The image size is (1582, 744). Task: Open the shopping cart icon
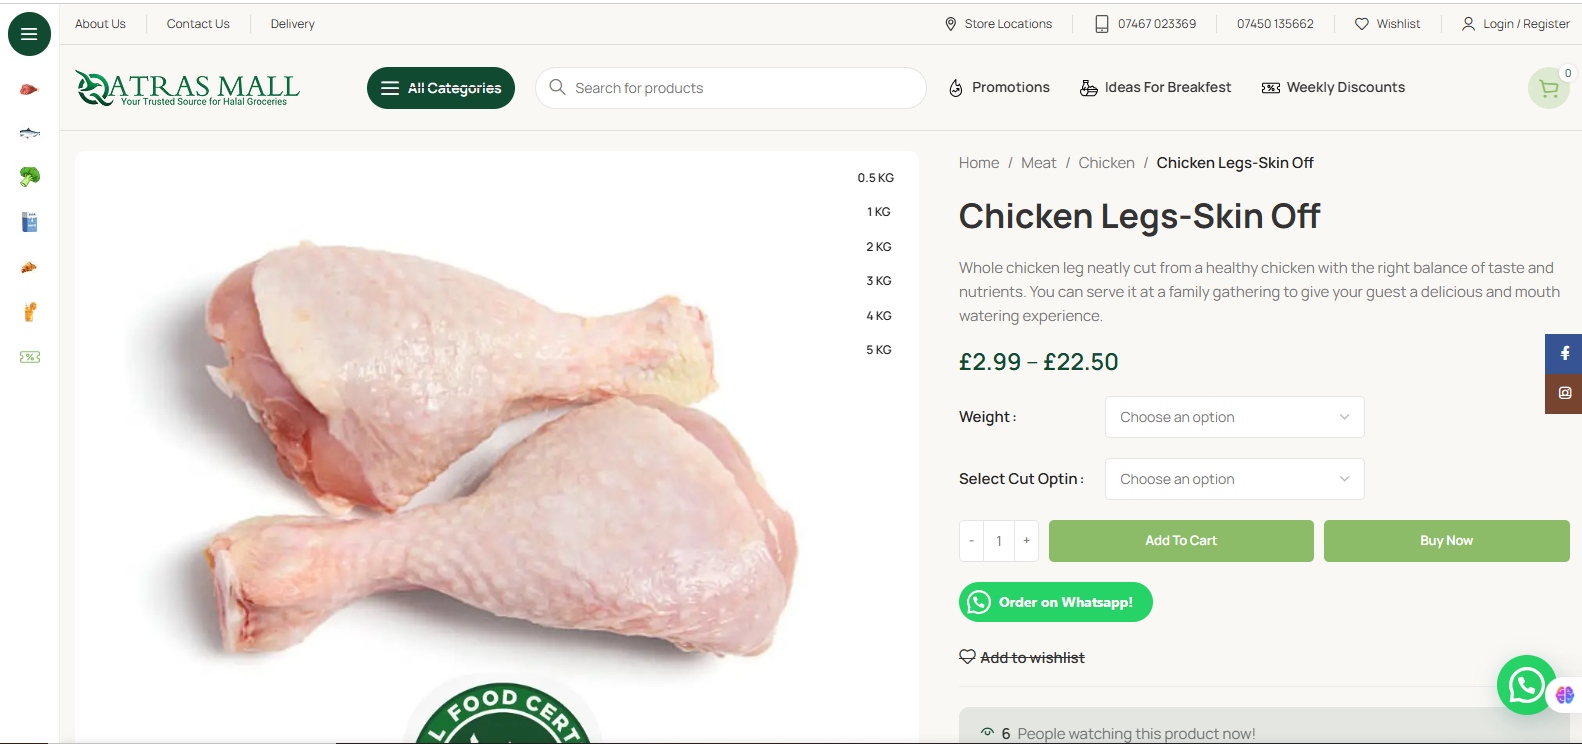pyautogui.click(x=1548, y=89)
